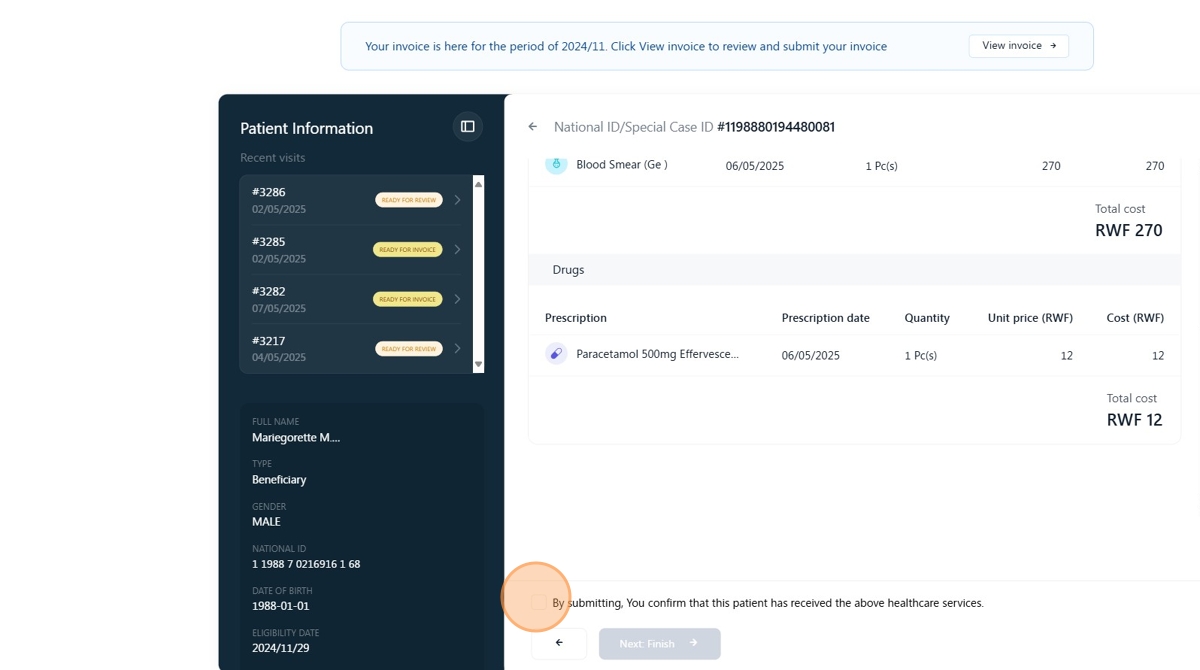Click the READY FOR INVOICE badge on #3285
Image resolution: width=1200 pixels, height=670 pixels.
click(x=408, y=249)
